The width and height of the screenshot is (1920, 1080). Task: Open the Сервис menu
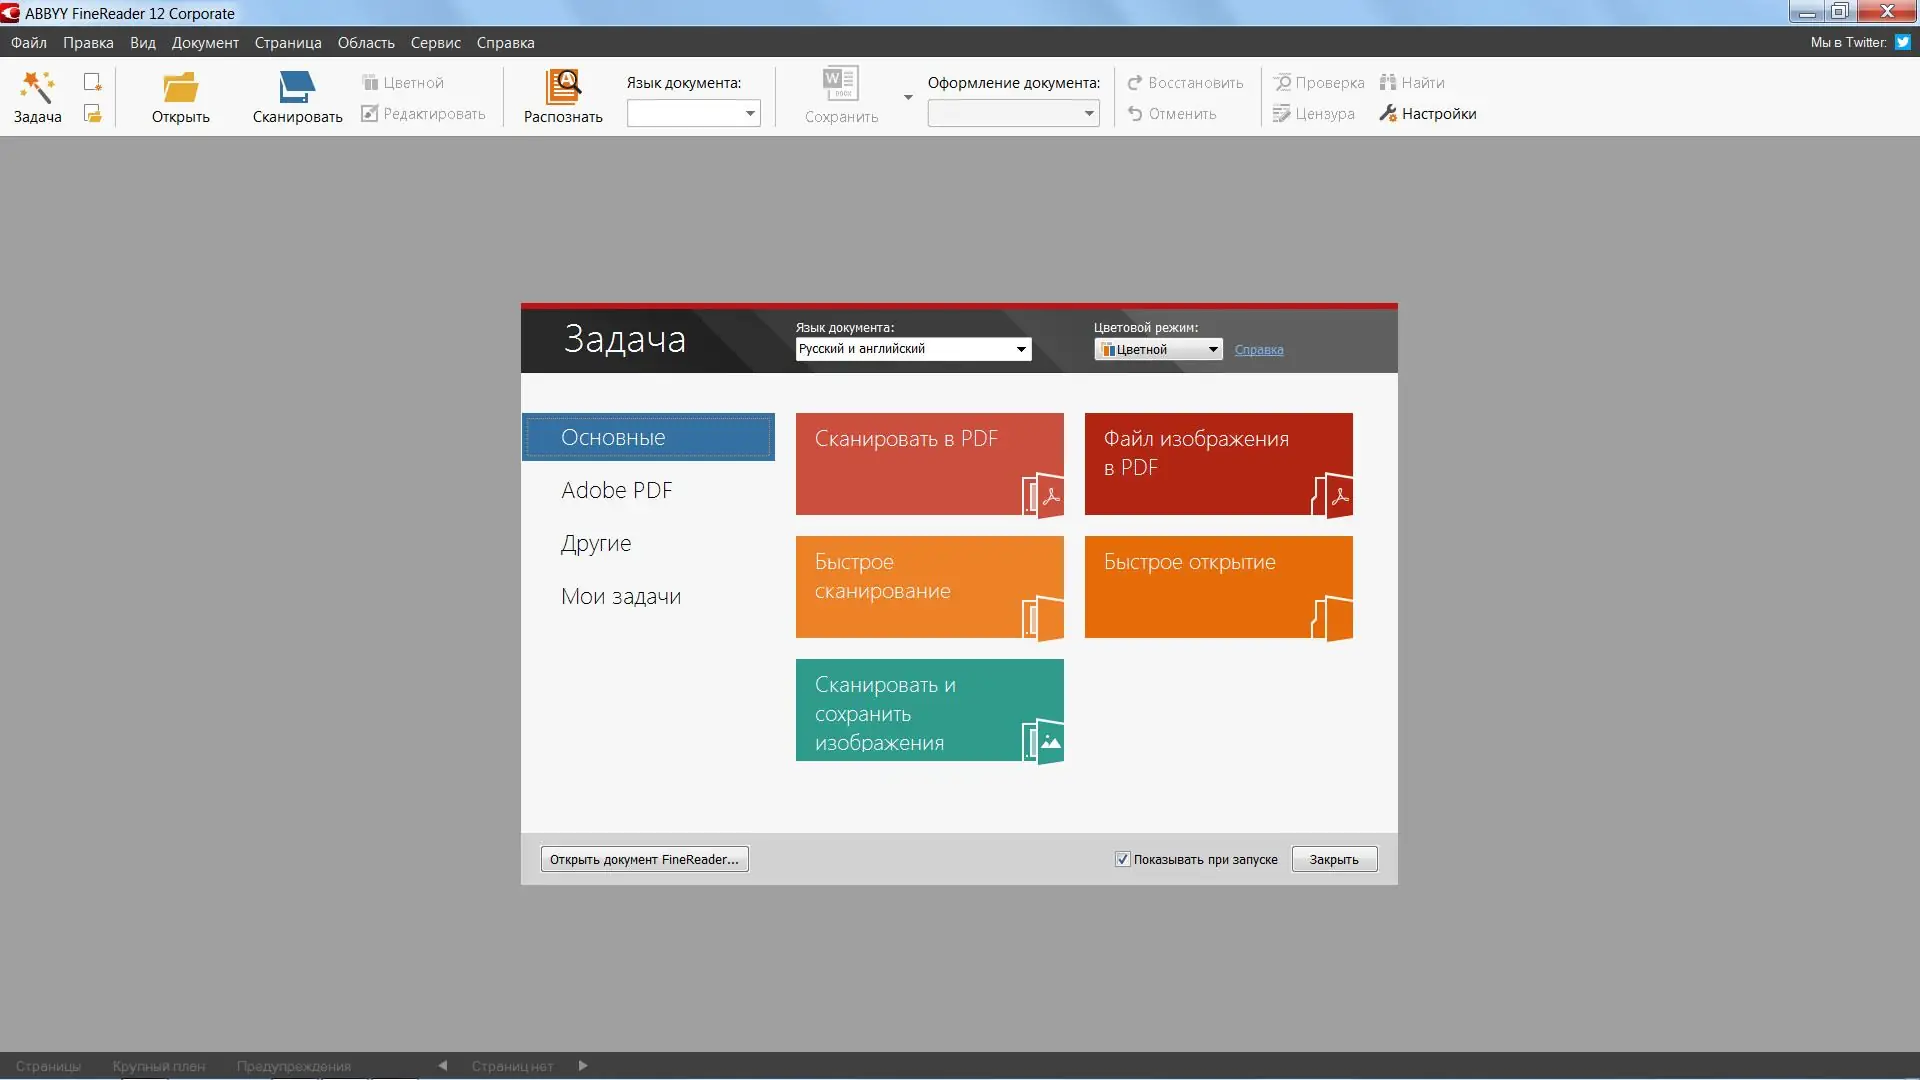pyautogui.click(x=435, y=43)
